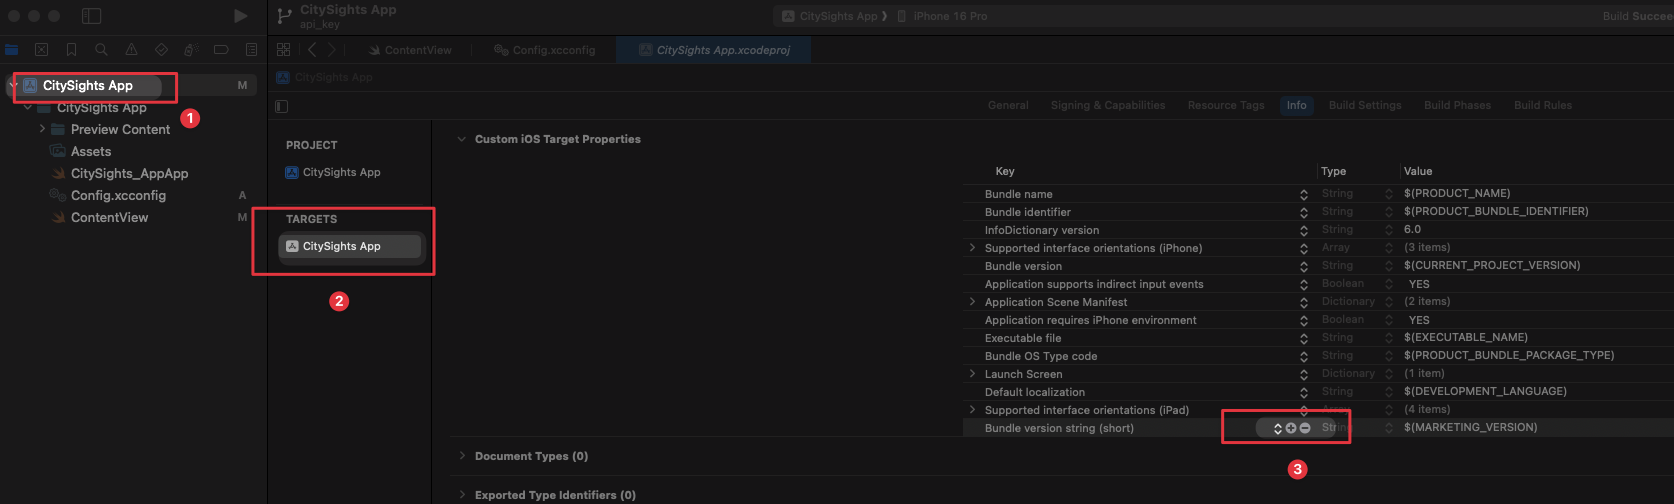The image size is (1674, 504).
Task: Open the Breakpoint navigator icon
Action: 221,49
